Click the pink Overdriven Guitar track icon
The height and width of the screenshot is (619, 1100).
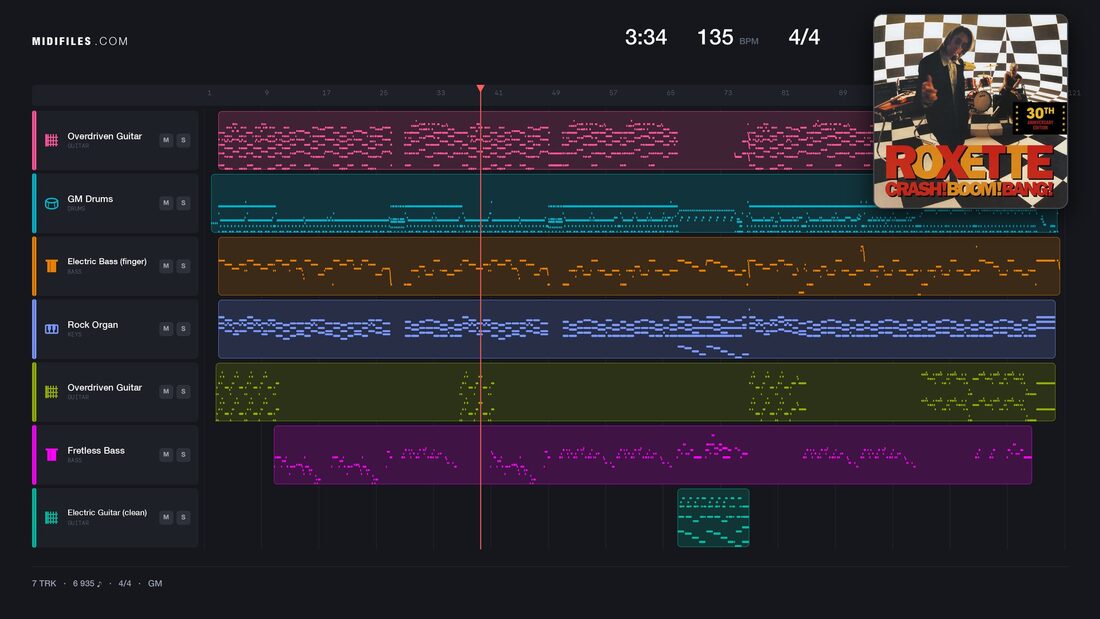(51, 140)
